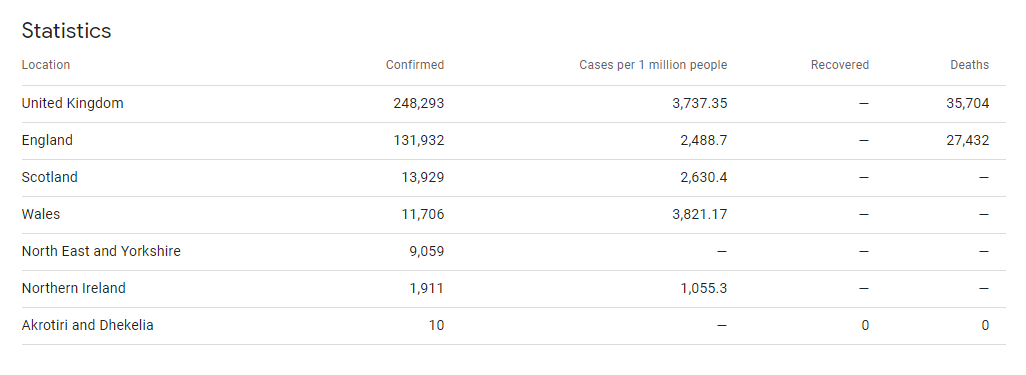This screenshot has width=1026, height=375.
Task: Click the Statistics heading
Action: click(x=66, y=31)
